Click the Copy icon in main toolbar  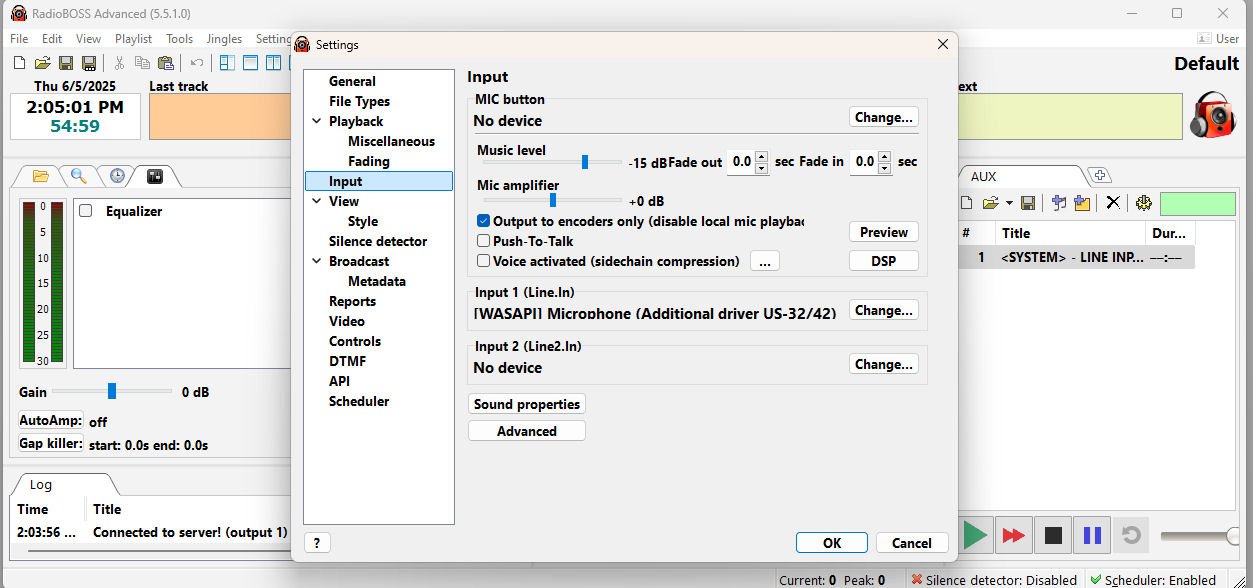(142, 63)
